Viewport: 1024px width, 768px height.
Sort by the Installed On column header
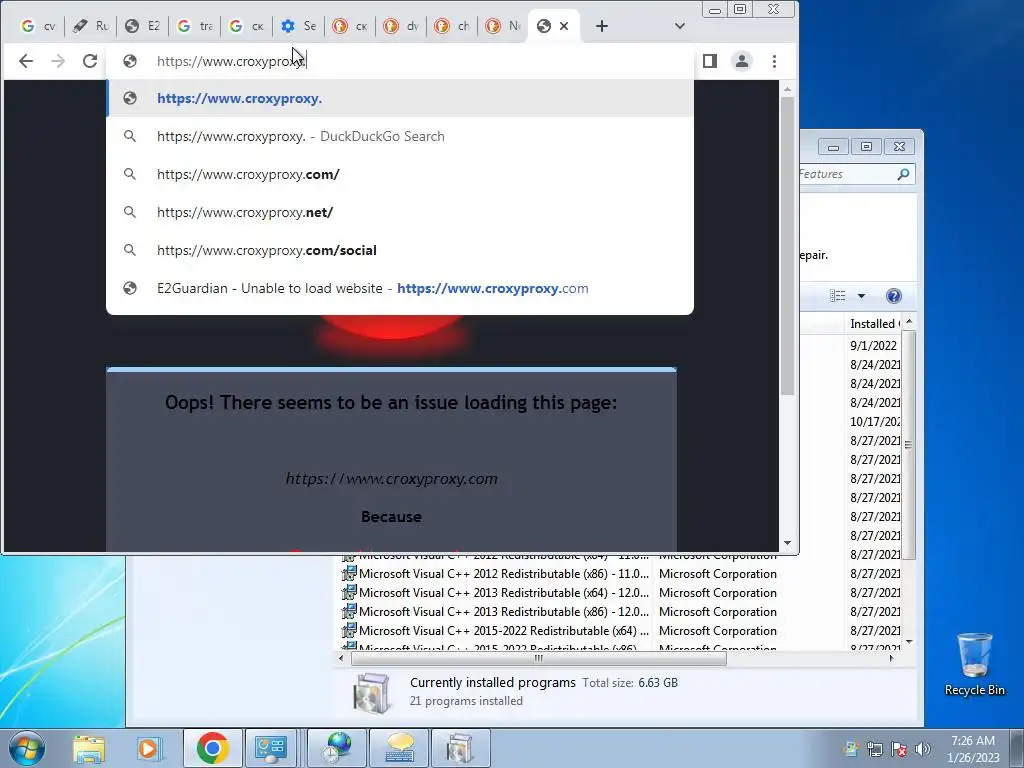872,324
